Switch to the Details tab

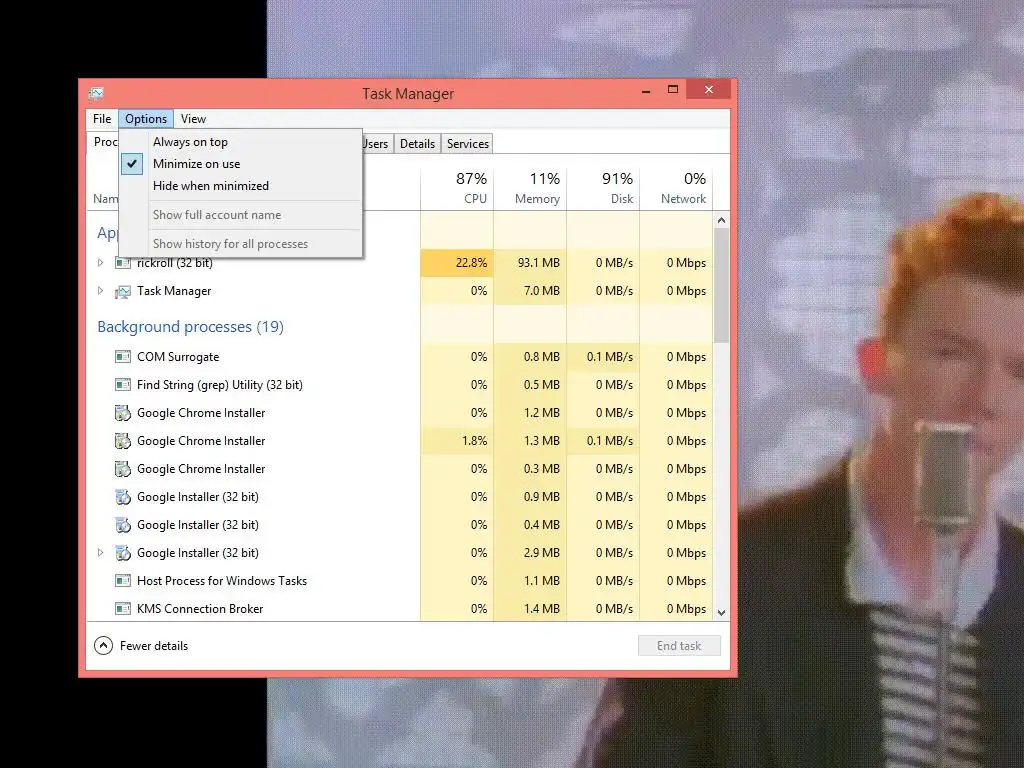tap(417, 144)
